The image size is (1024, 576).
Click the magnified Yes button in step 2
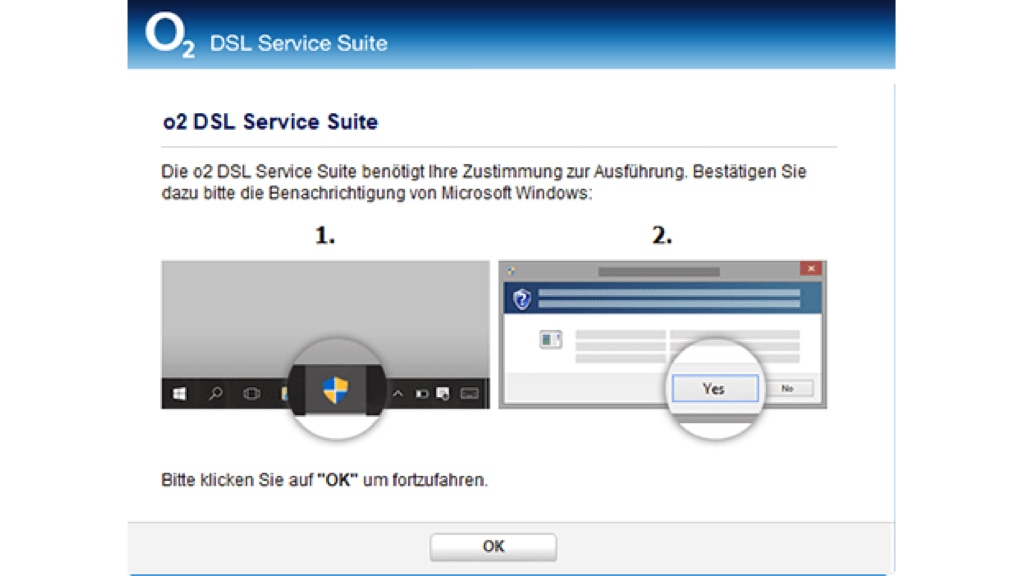[714, 388]
